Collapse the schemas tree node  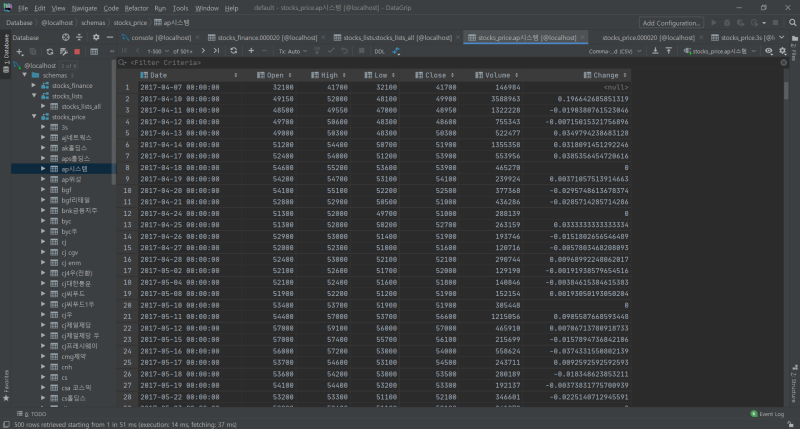(x=24, y=75)
